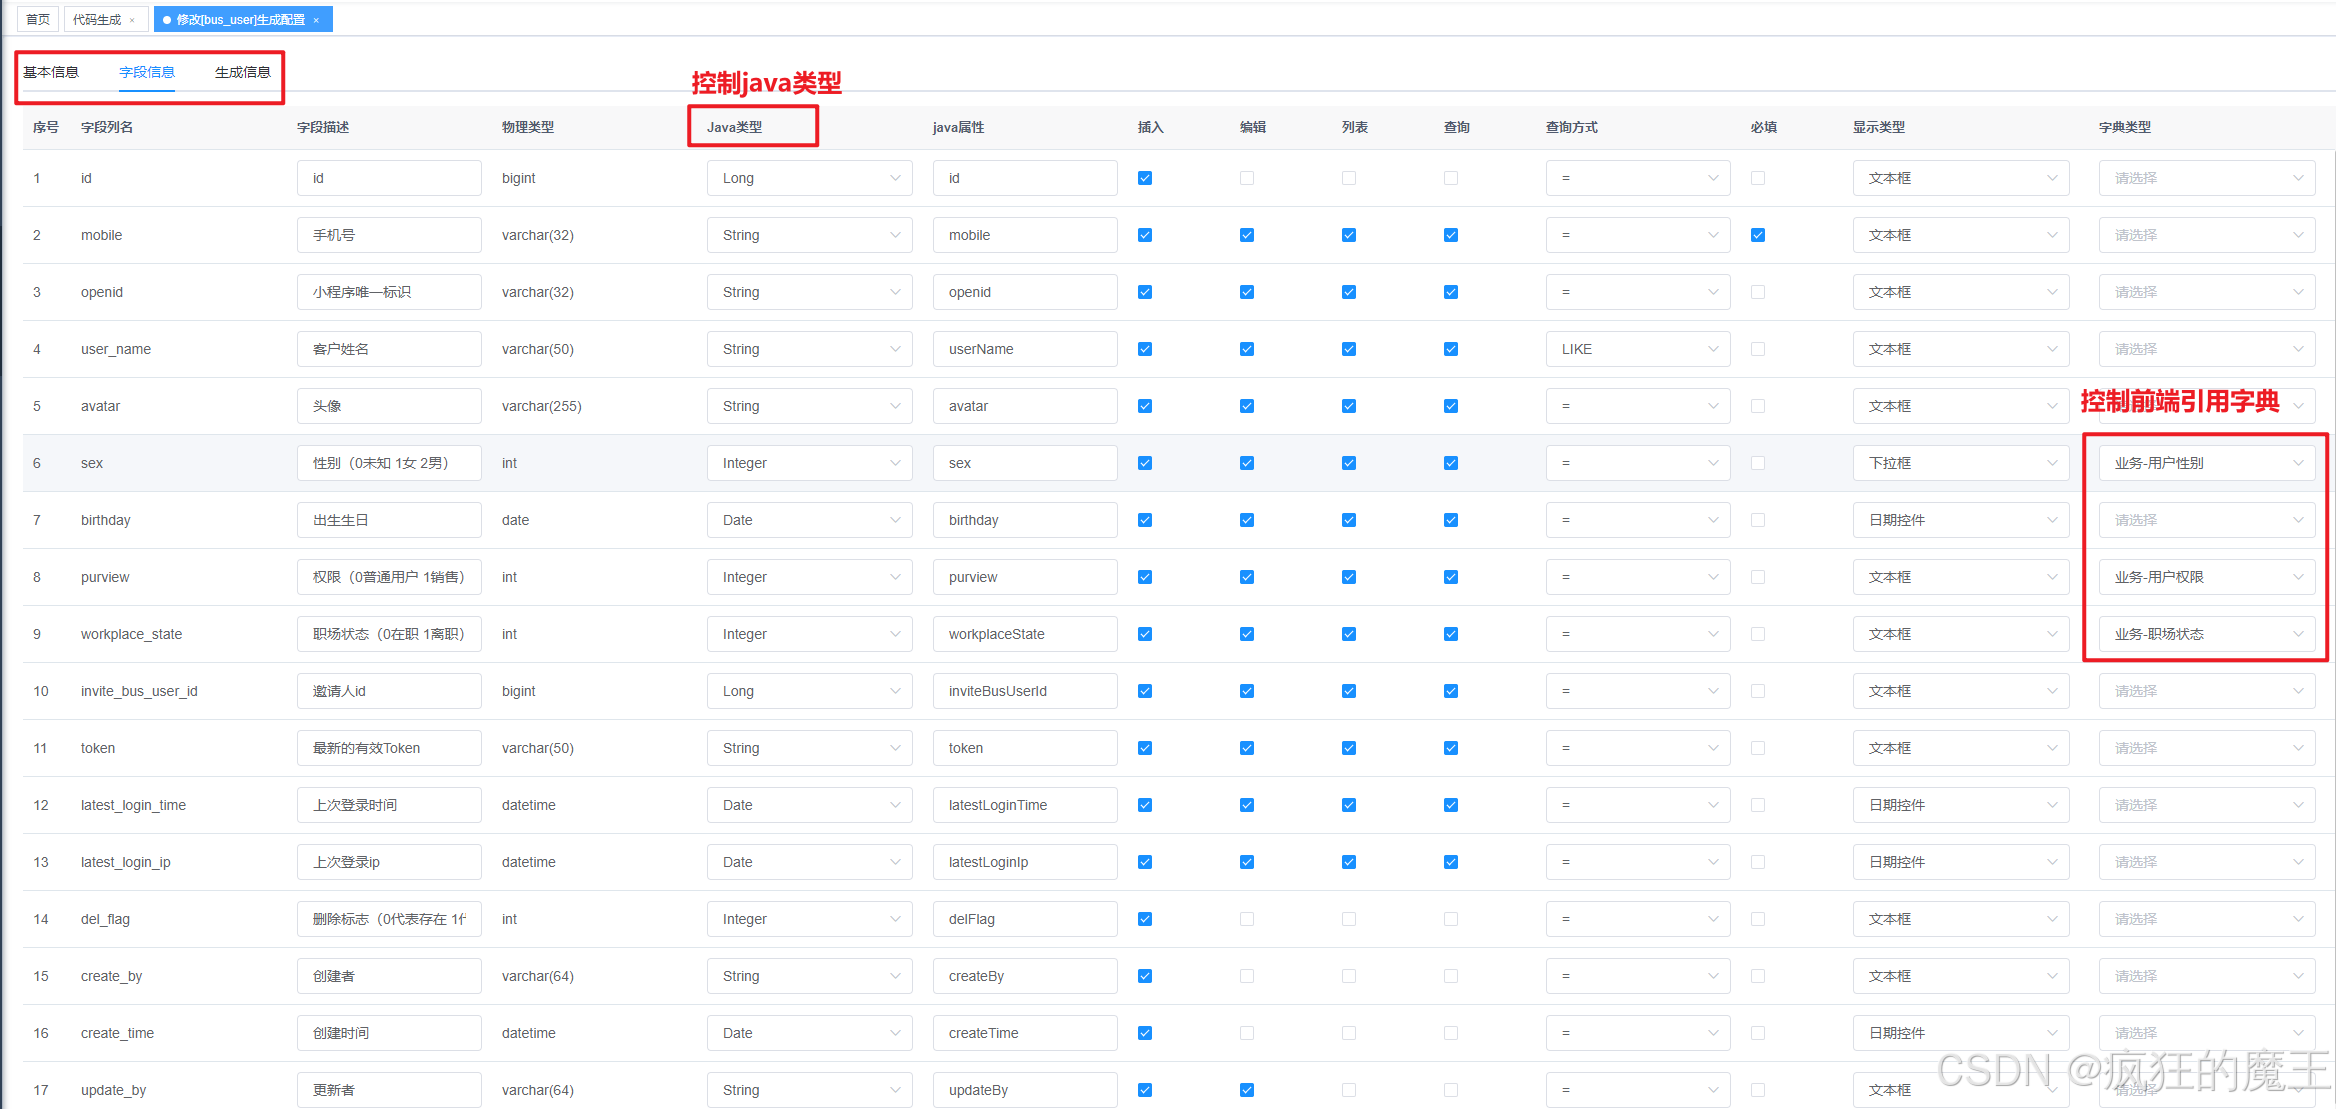Viewport: 2336px width, 1109px height.
Task: Click the chevron arrow of user_name LIKE query dropdown
Action: tap(1713, 349)
